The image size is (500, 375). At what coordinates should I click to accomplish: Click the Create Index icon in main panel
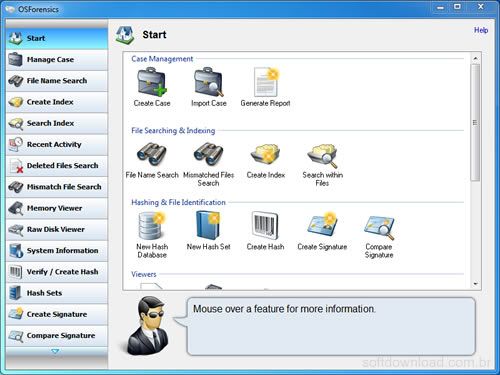266,155
